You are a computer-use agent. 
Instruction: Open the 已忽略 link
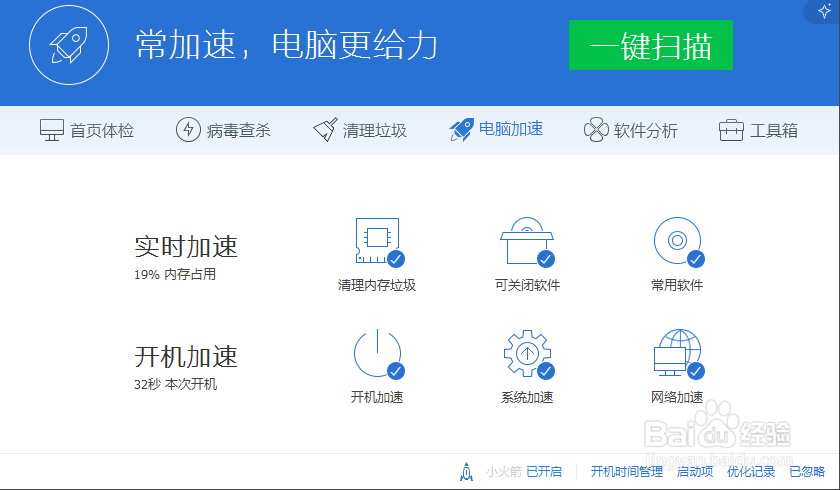[x=807, y=471]
